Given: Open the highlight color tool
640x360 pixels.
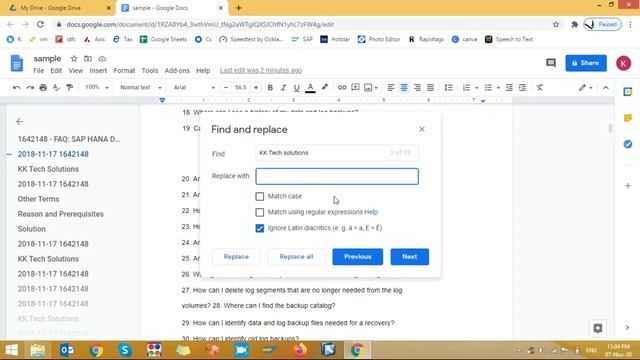Looking at the screenshot, I should [324, 87].
